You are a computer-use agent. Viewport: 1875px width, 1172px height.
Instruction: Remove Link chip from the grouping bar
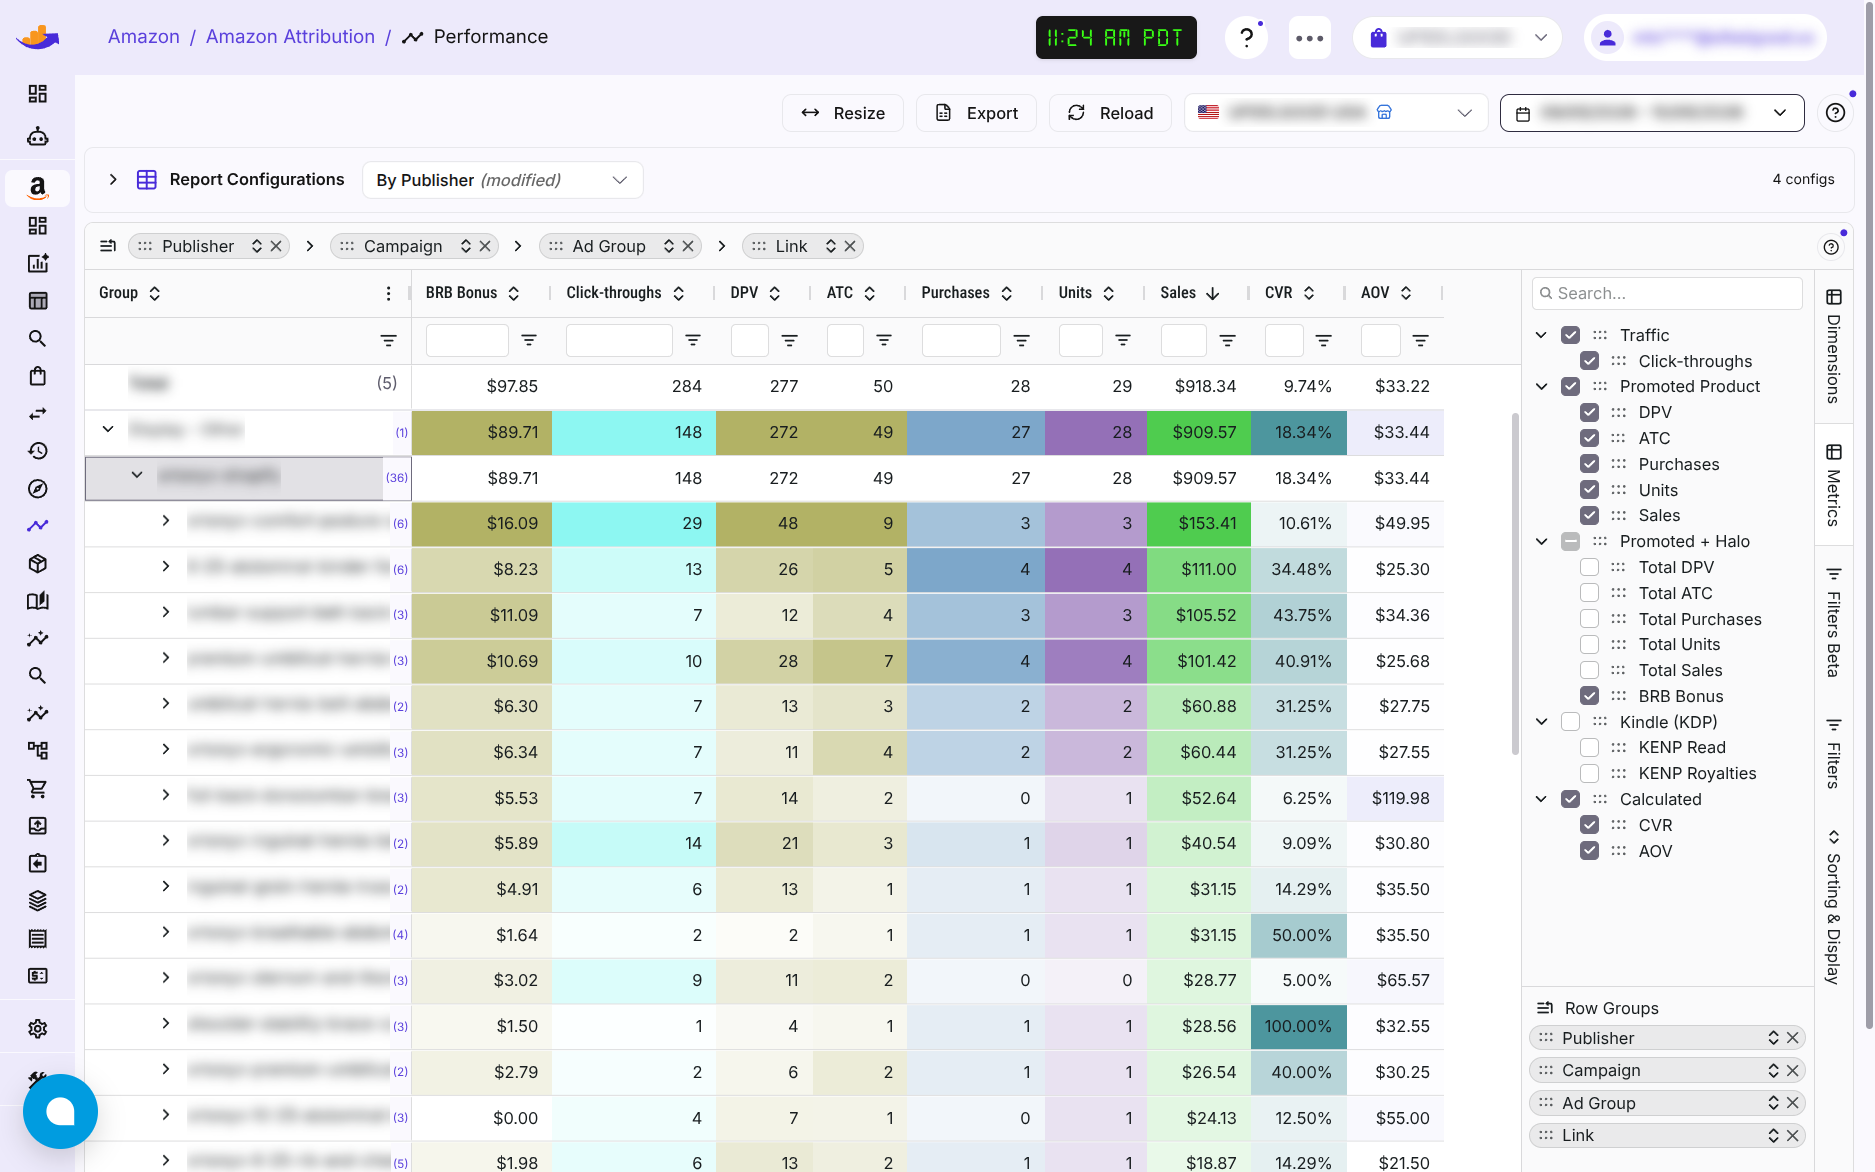(x=850, y=246)
